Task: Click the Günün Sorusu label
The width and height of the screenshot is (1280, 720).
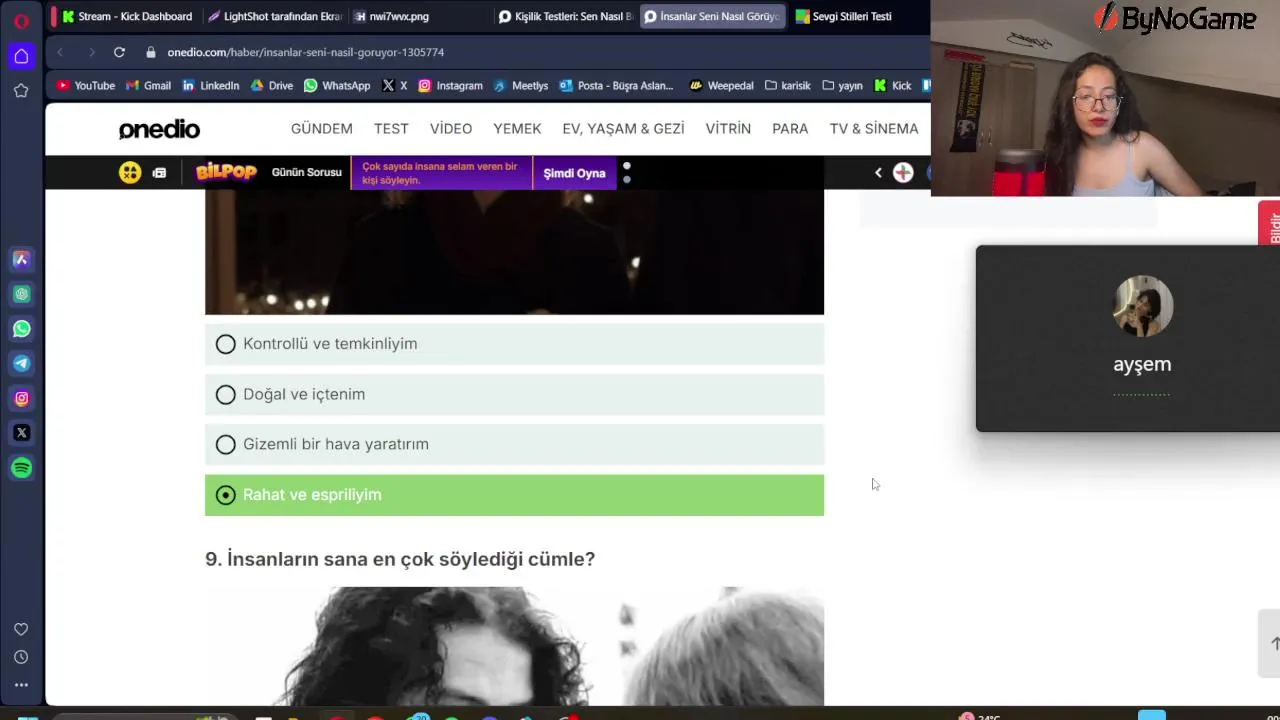Action: coord(307,173)
